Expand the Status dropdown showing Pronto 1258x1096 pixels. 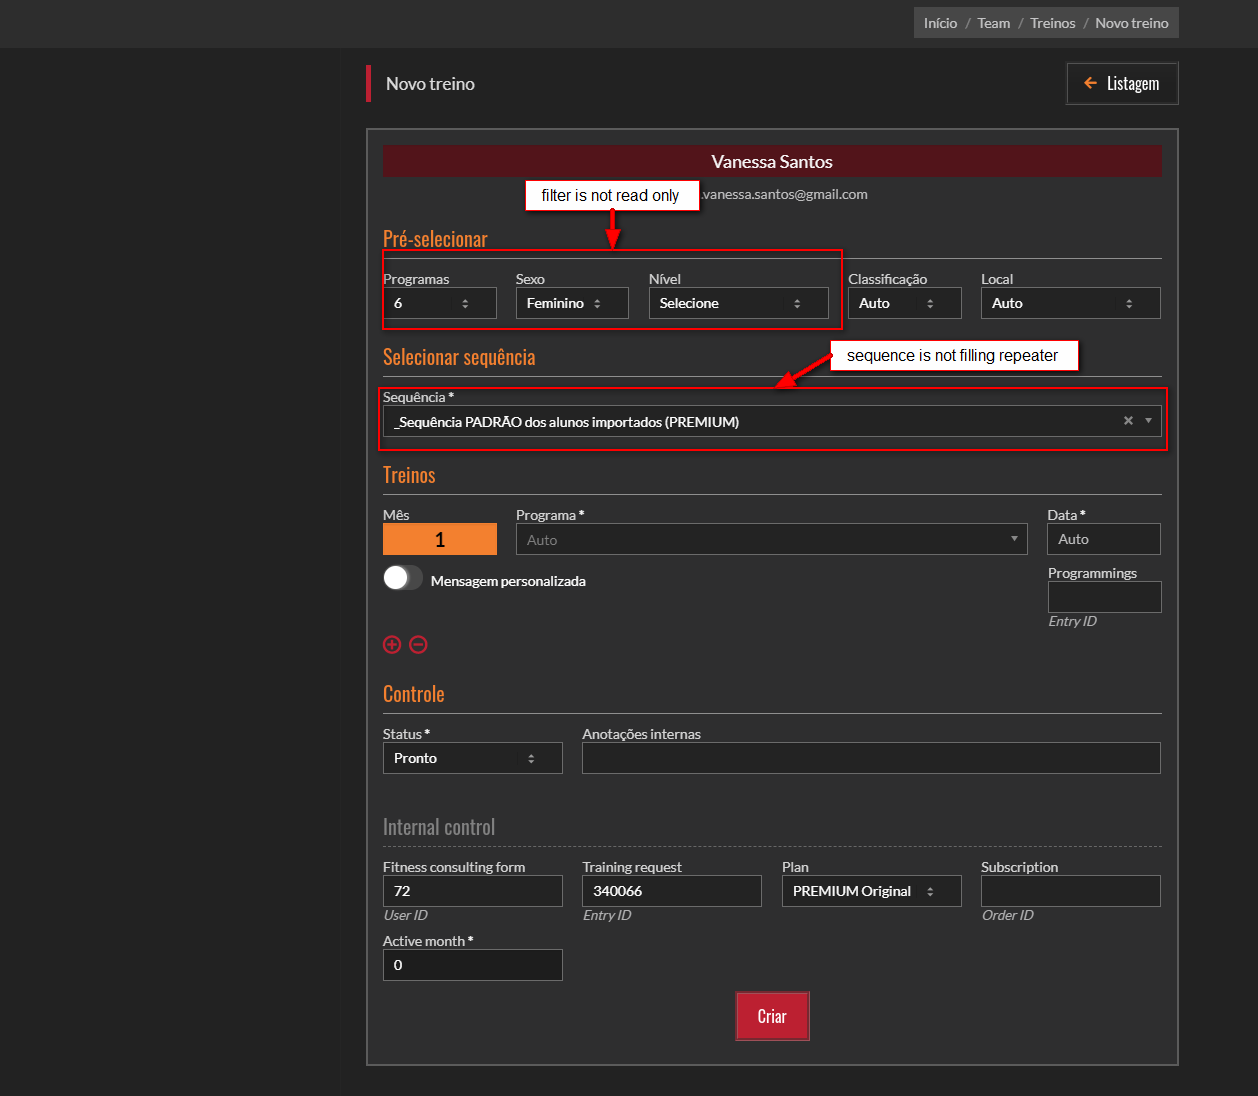click(472, 758)
